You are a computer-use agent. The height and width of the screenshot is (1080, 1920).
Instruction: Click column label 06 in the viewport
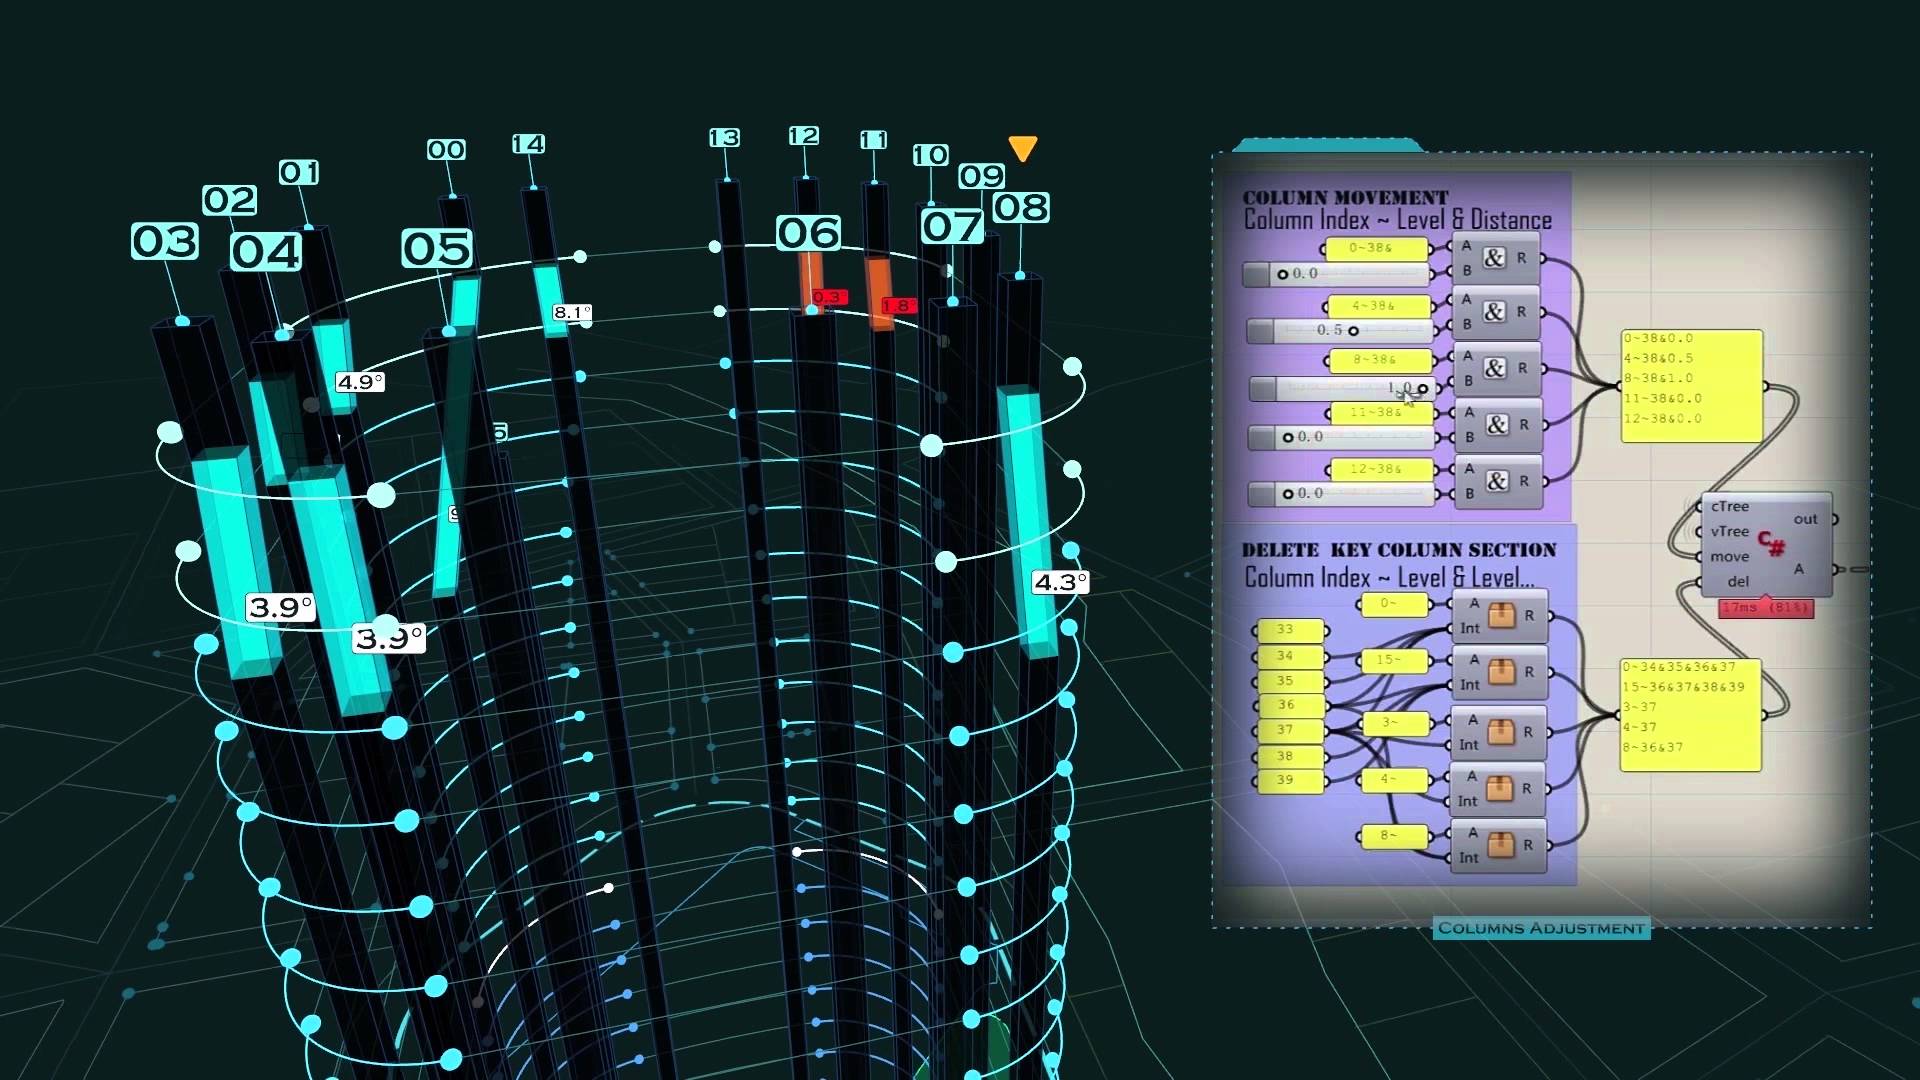point(809,233)
